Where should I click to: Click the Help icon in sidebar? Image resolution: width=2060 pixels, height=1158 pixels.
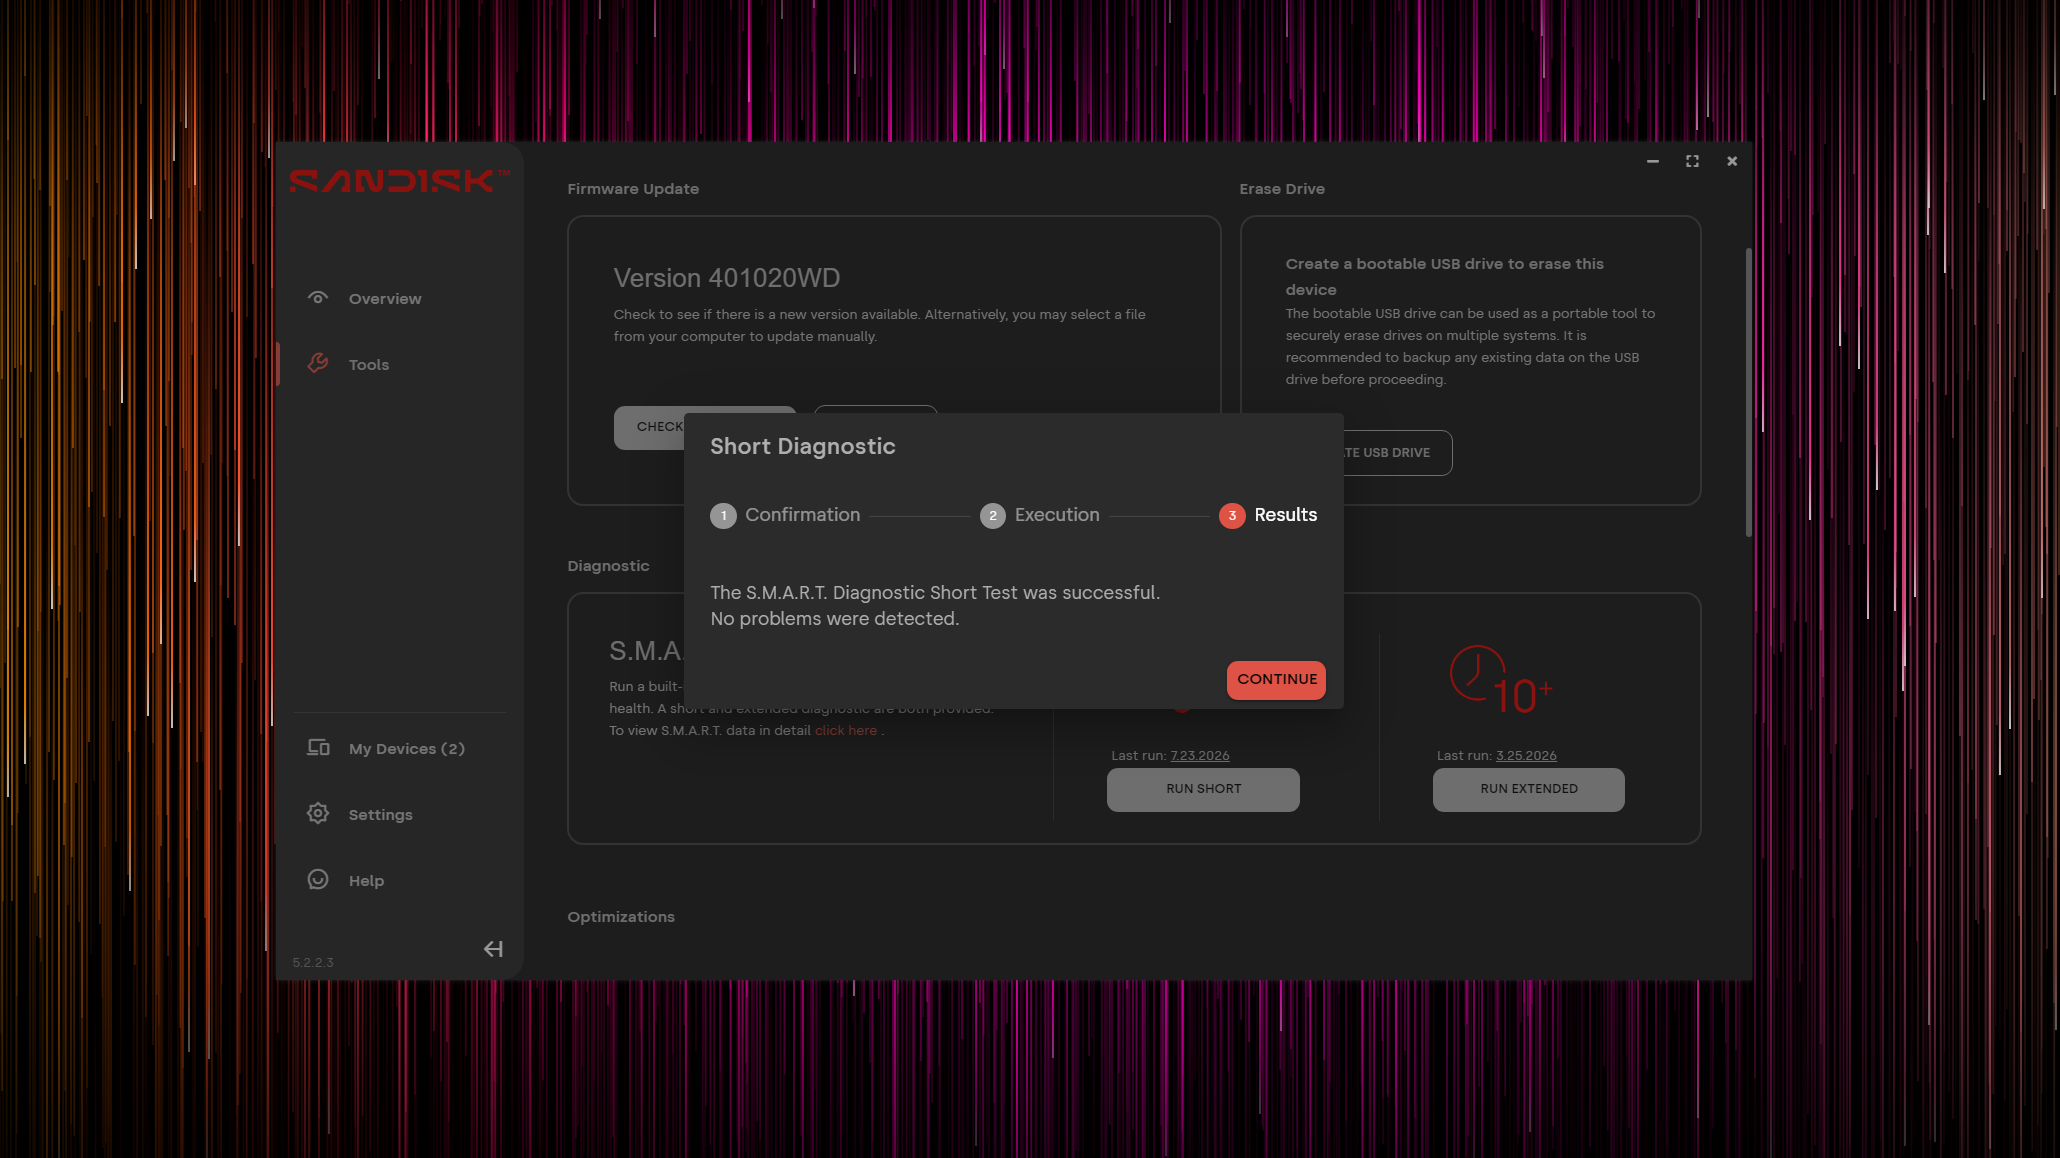point(318,880)
